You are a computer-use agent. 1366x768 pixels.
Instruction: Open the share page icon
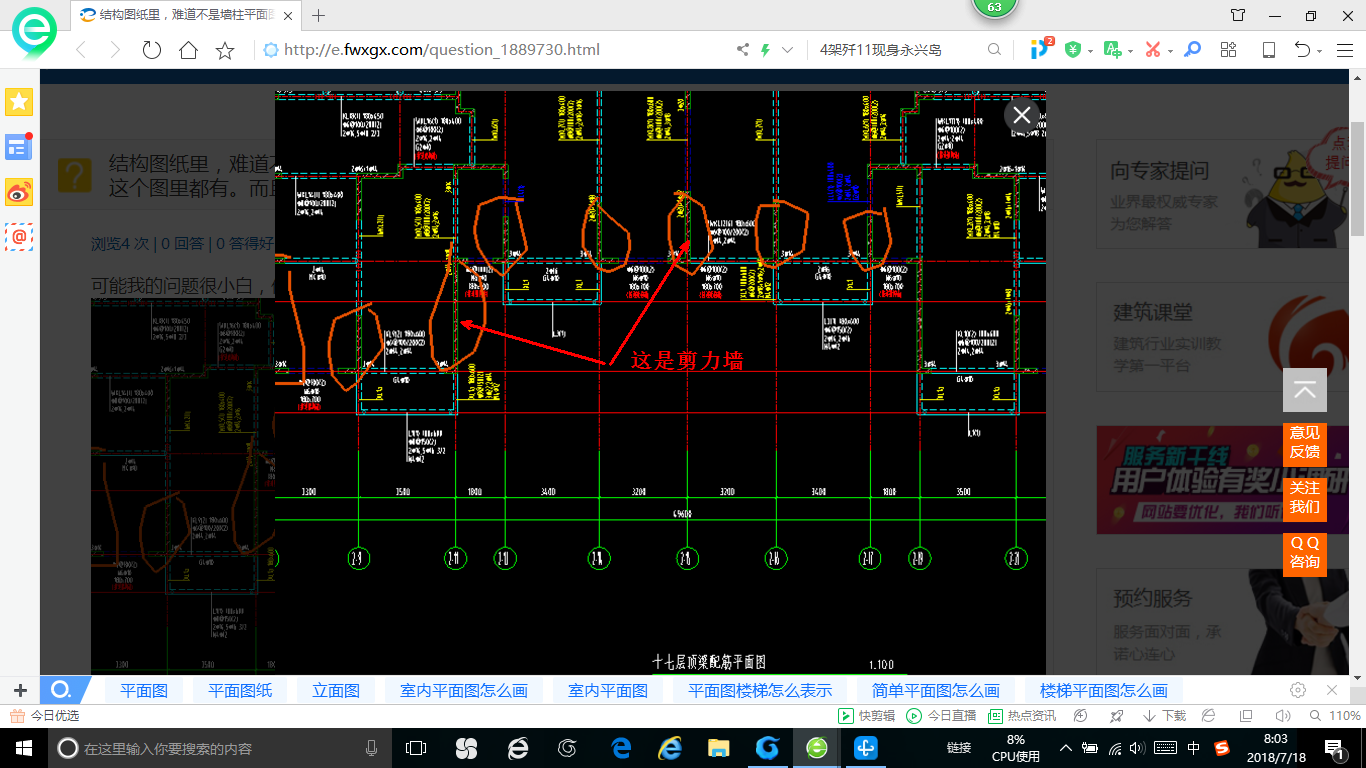pyautogui.click(x=743, y=50)
